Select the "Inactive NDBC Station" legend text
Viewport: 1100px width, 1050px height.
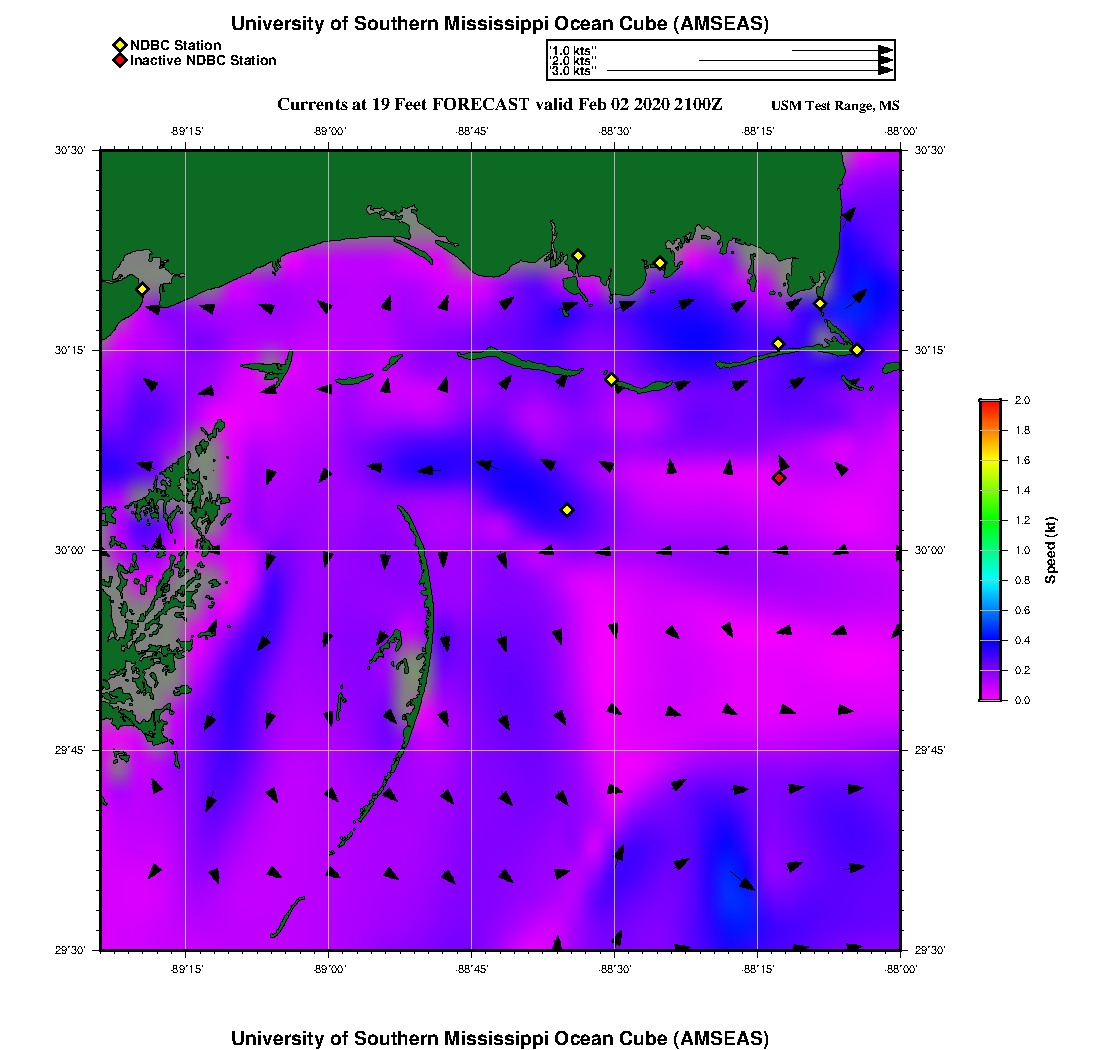[x=203, y=61]
